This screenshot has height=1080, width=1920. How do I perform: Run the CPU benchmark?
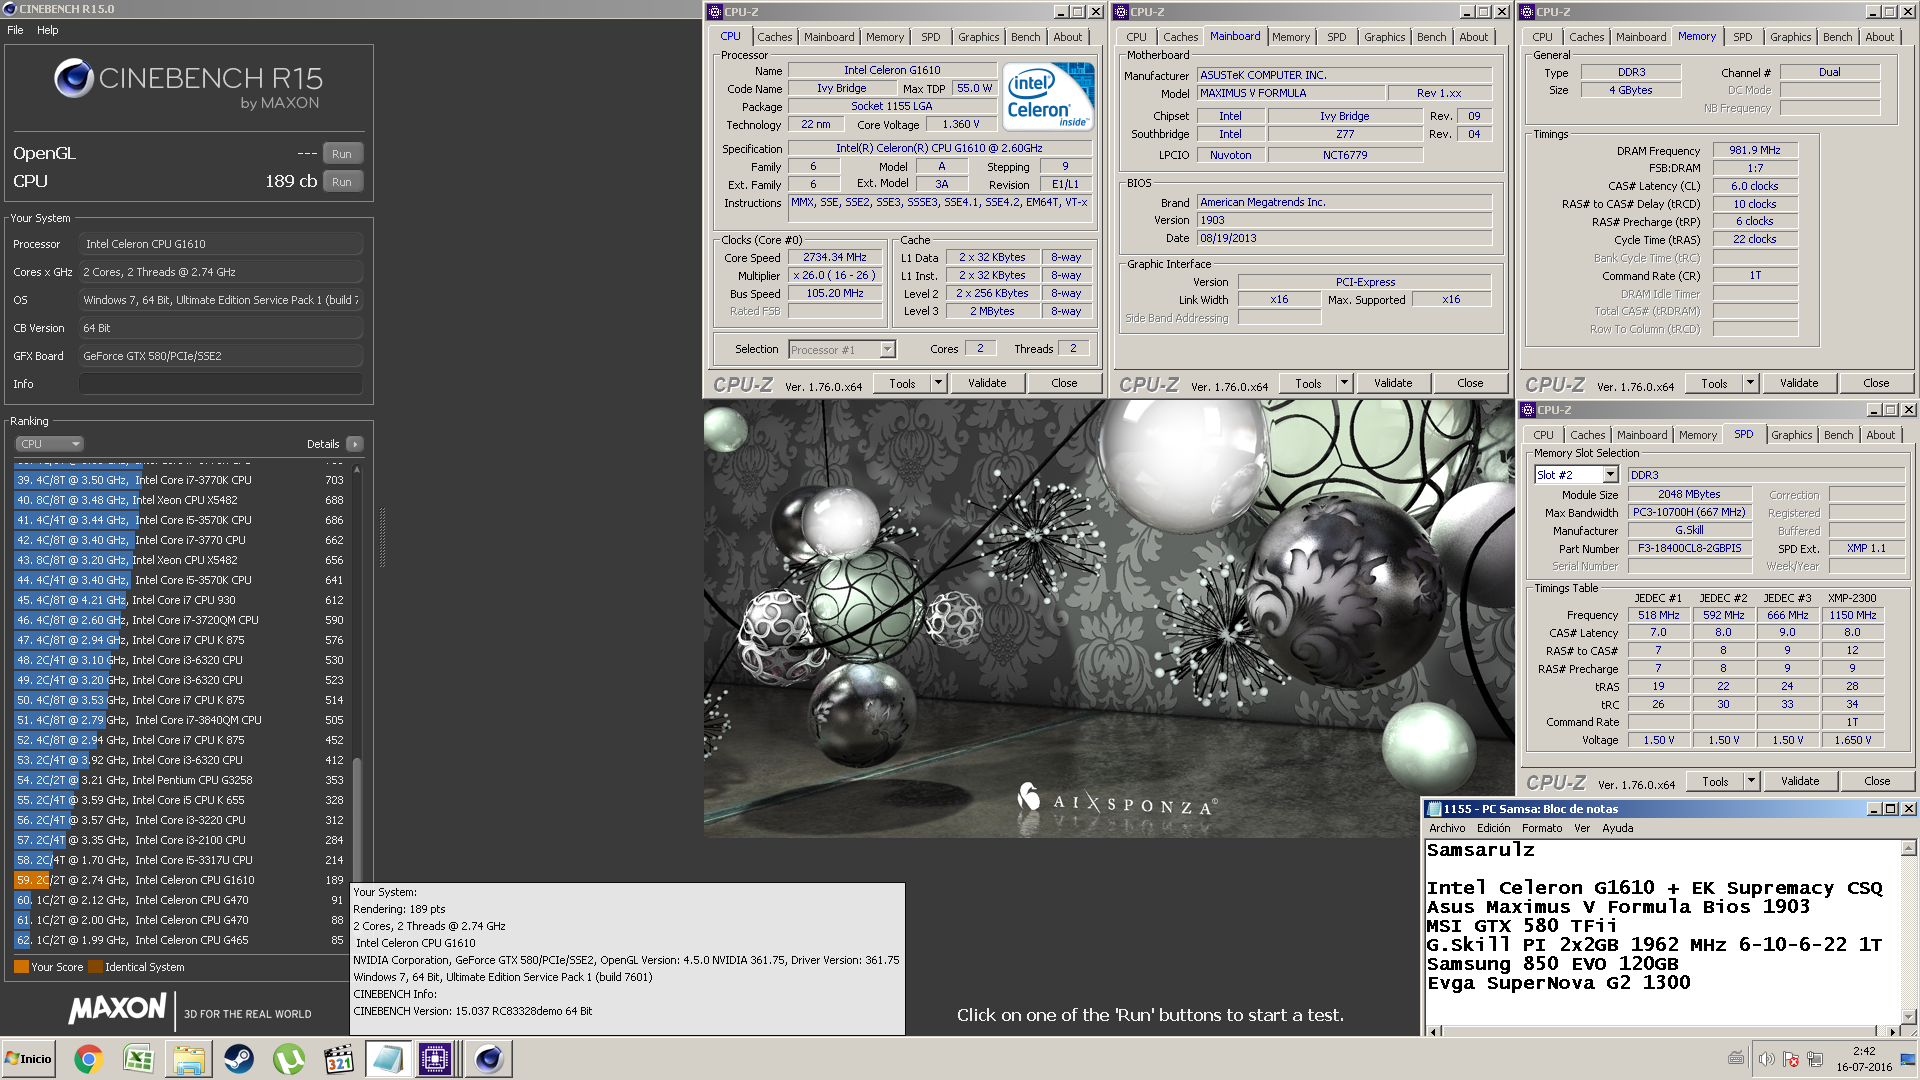coord(342,182)
